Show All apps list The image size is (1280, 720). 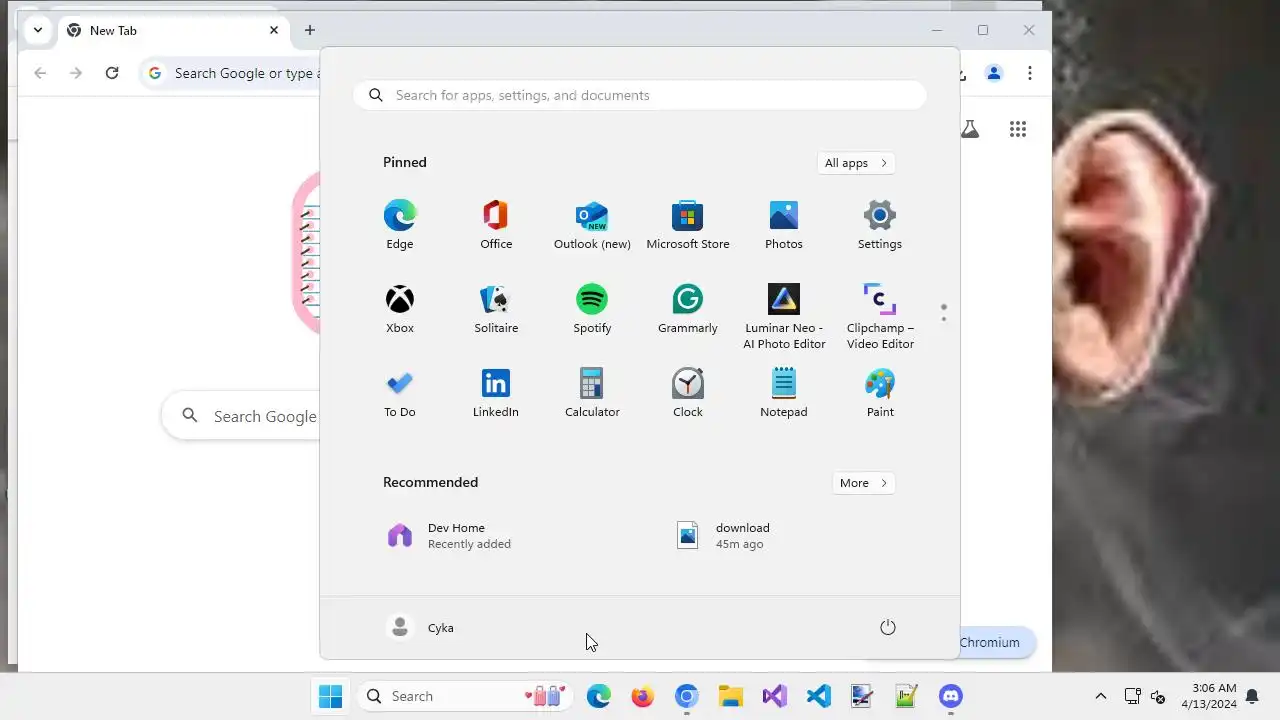(856, 163)
